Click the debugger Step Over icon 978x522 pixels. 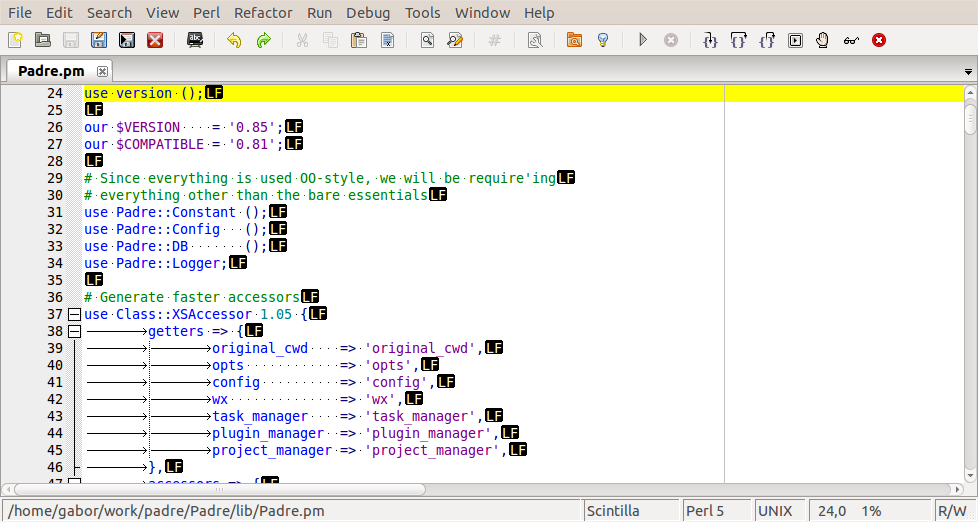[738, 41]
